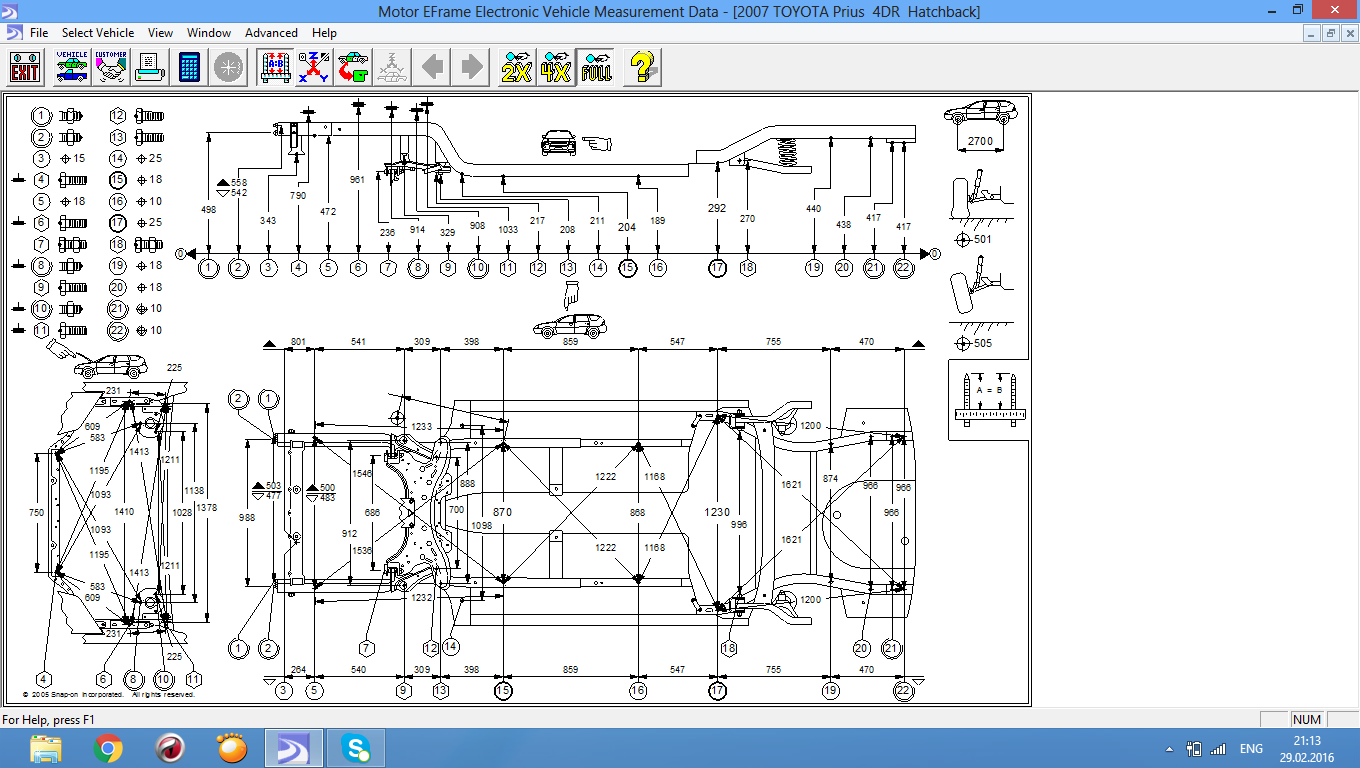The image size is (1360, 768).
Task: Select the A:B measurement gauge toolbar icon
Action: [275, 68]
